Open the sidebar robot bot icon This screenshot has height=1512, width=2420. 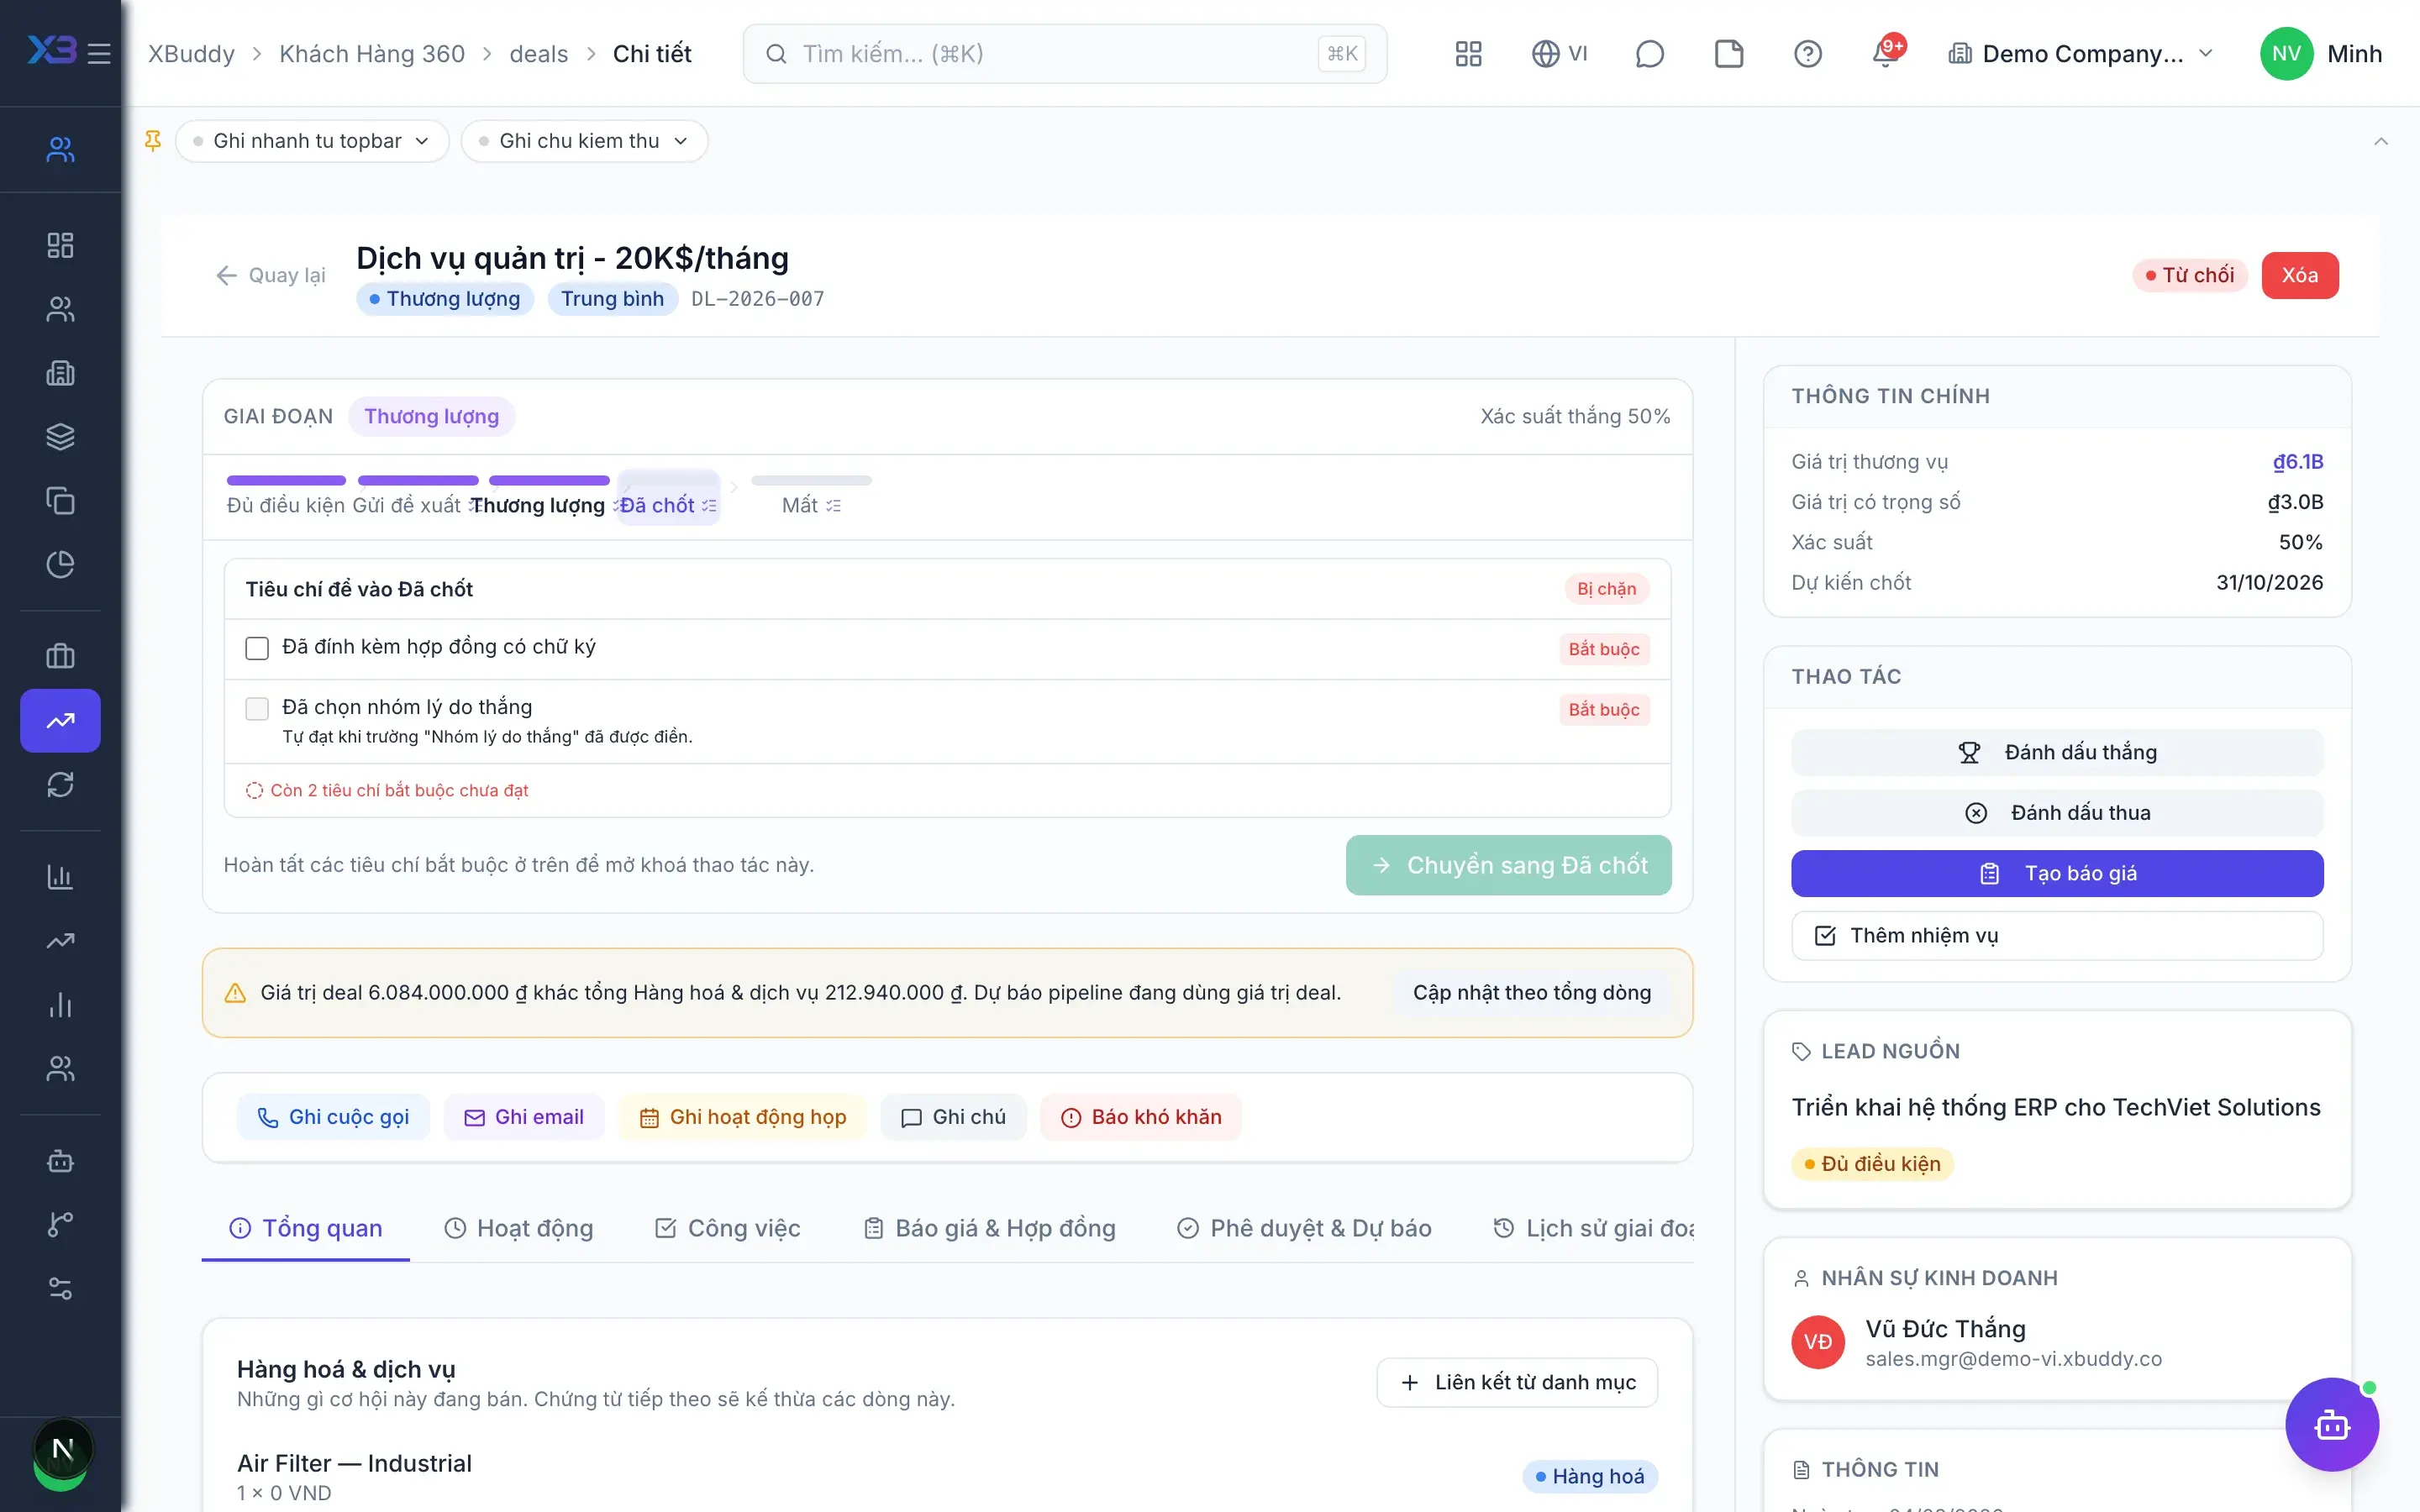click(60, 1161)
